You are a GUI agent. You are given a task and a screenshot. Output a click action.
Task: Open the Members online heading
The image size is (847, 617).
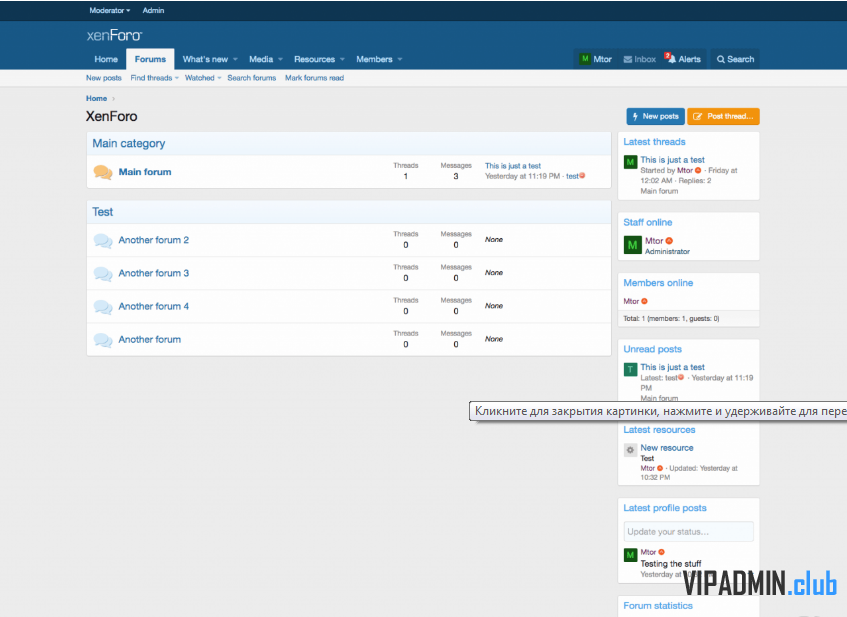658,283
